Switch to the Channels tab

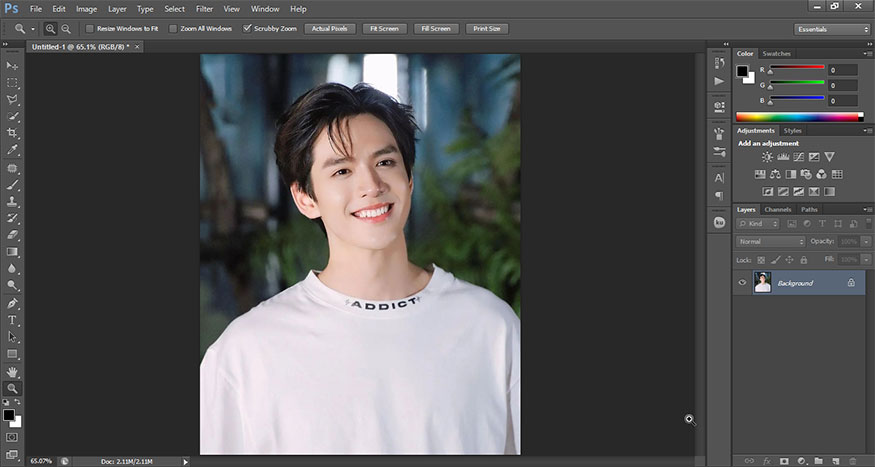click(777, 209)
